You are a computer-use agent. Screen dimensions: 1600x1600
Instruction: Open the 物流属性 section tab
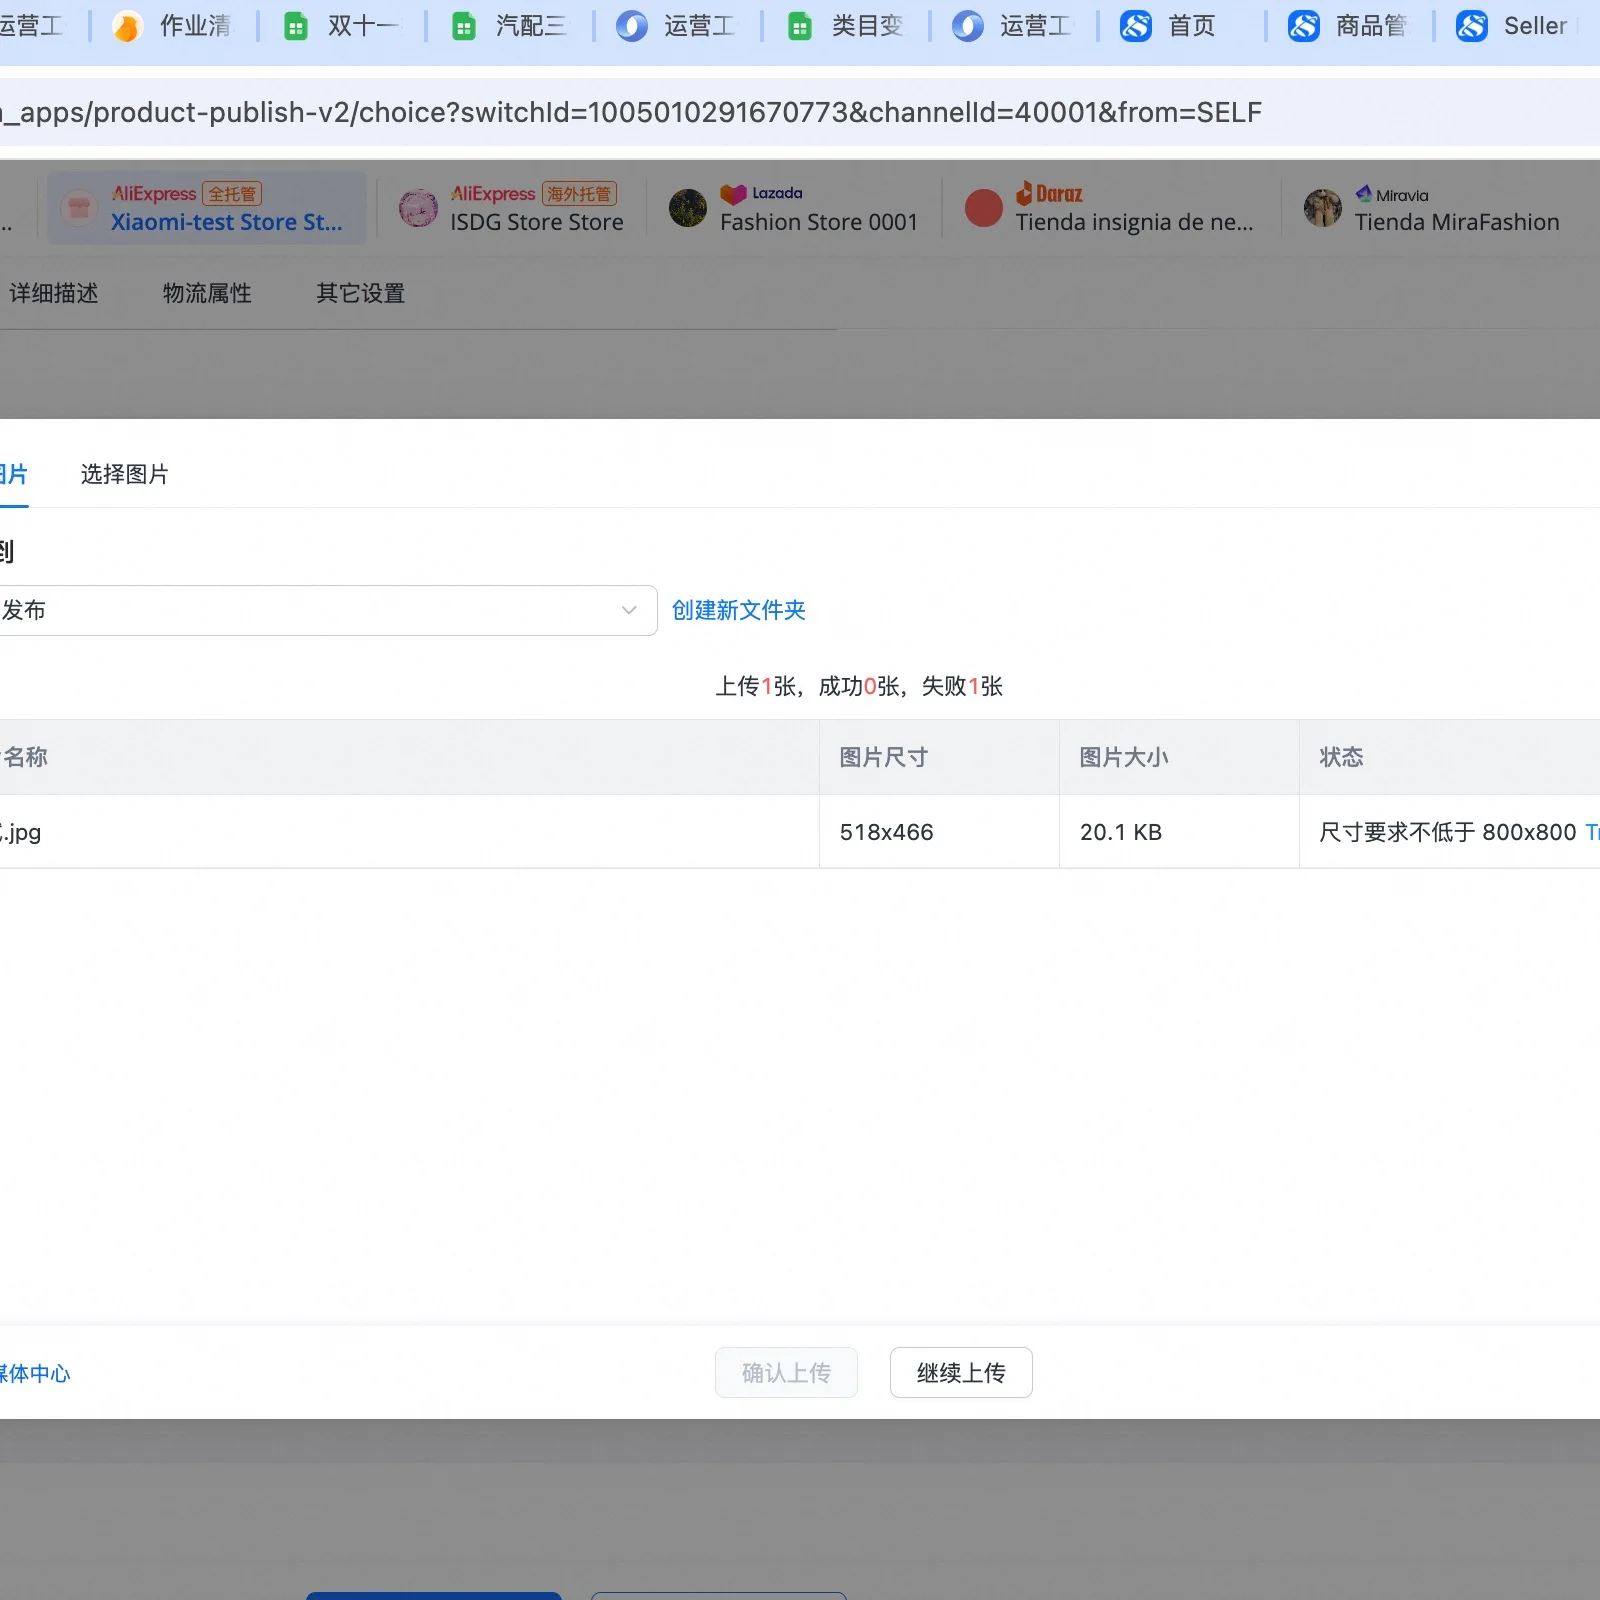(x=207, y=293)
